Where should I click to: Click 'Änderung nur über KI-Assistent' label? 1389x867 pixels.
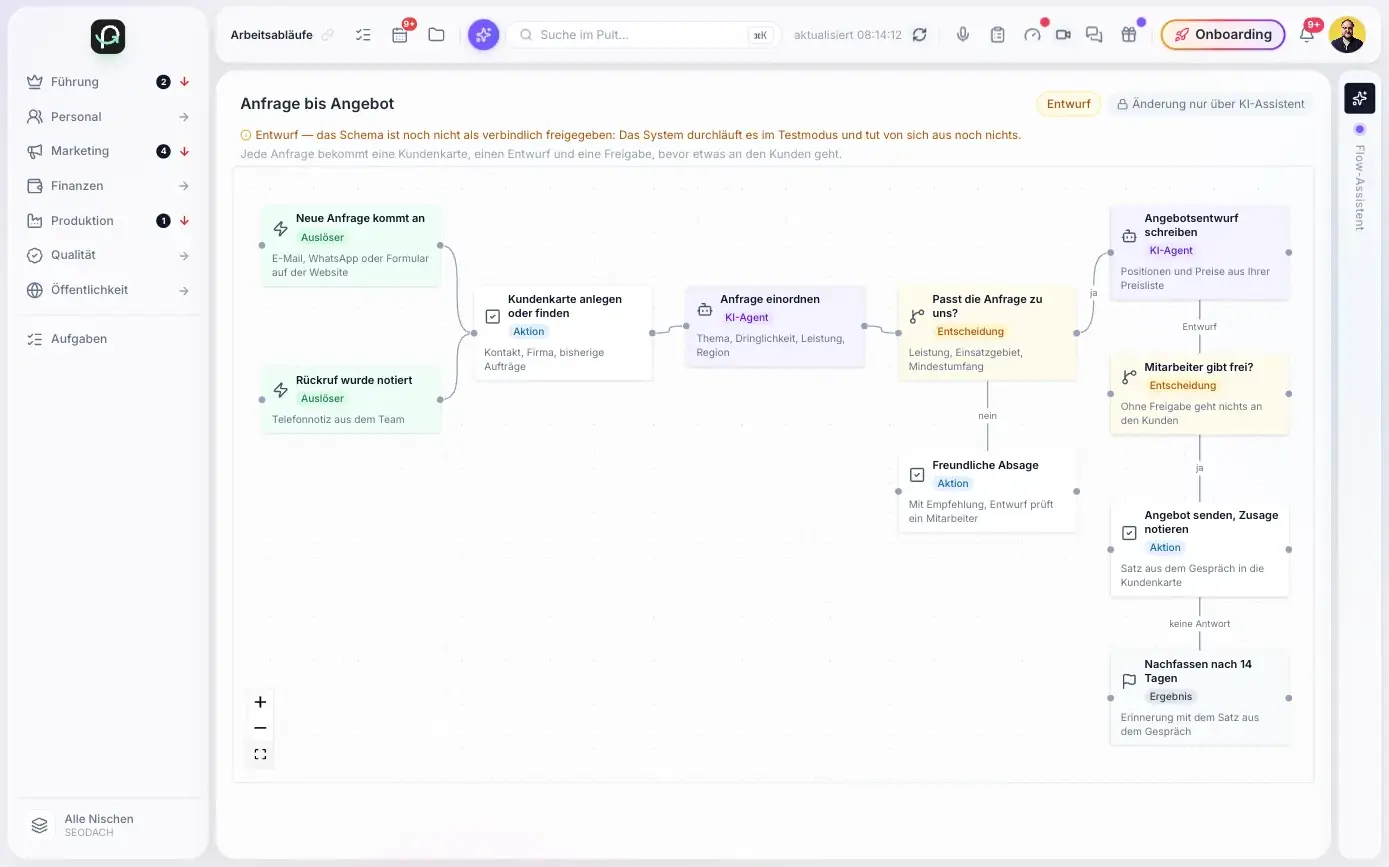(x=1210, y=104)
